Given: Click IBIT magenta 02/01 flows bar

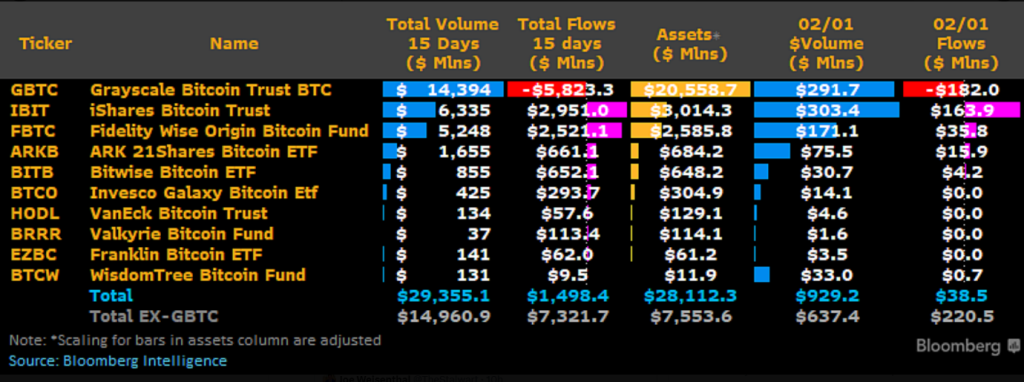Looking at the screenshot, I should pyautogui.click(x=995, y=110).
